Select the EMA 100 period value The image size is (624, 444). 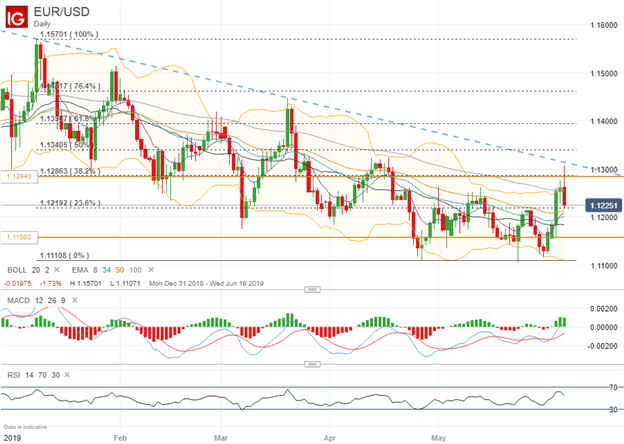[135, 270]
